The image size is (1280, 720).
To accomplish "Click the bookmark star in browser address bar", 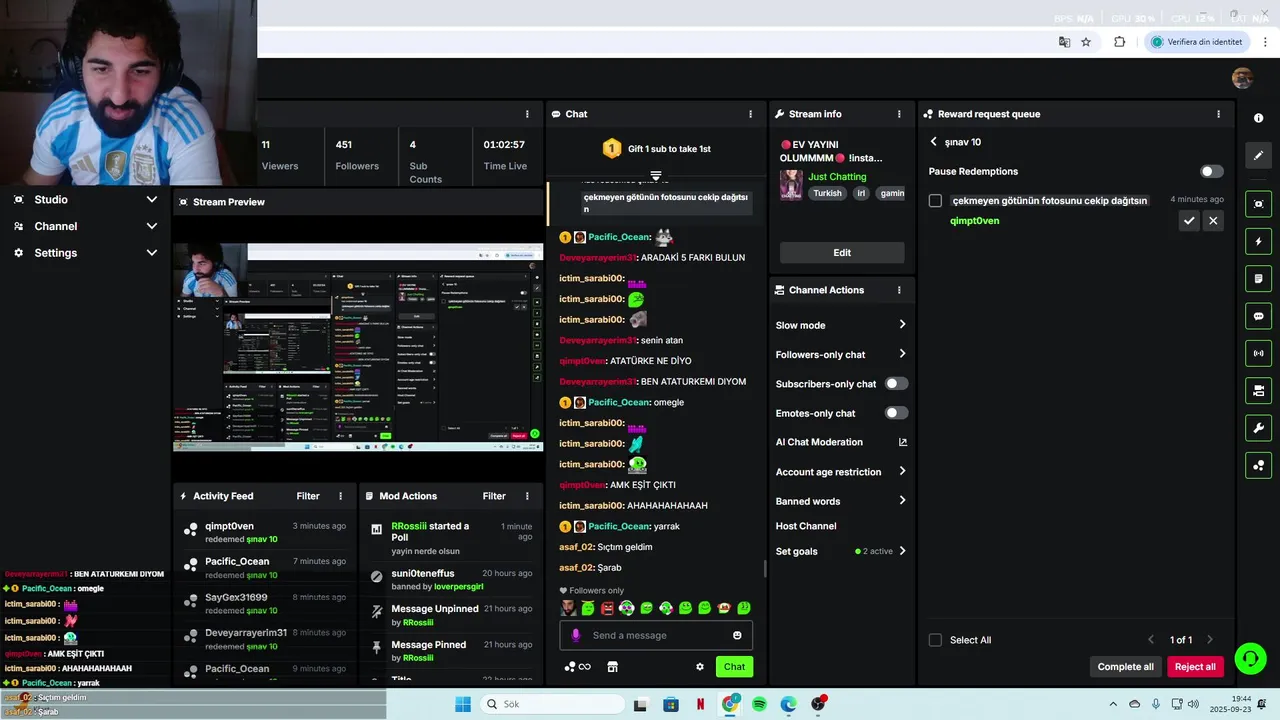I will (x=1086, y=42).
